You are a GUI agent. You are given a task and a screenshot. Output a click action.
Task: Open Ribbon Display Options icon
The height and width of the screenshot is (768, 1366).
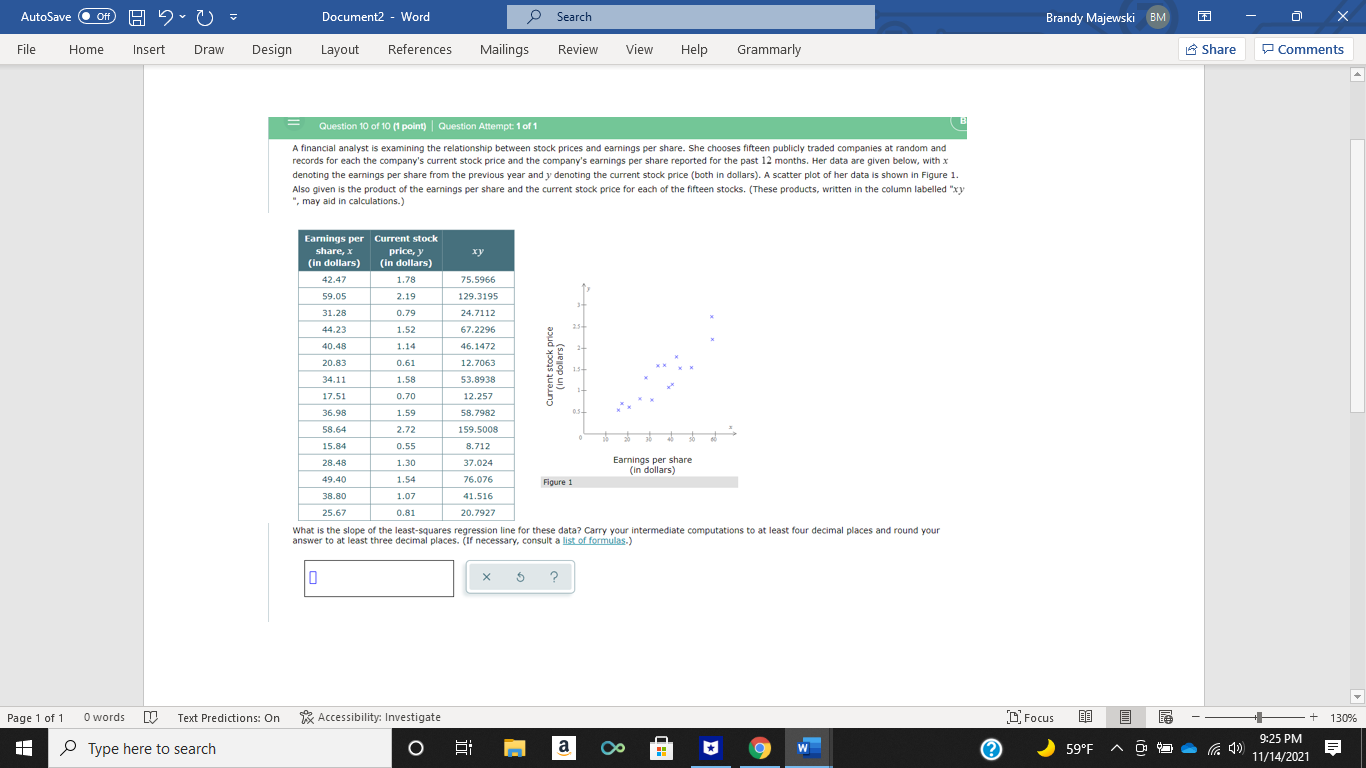(x=1204, y=17)
